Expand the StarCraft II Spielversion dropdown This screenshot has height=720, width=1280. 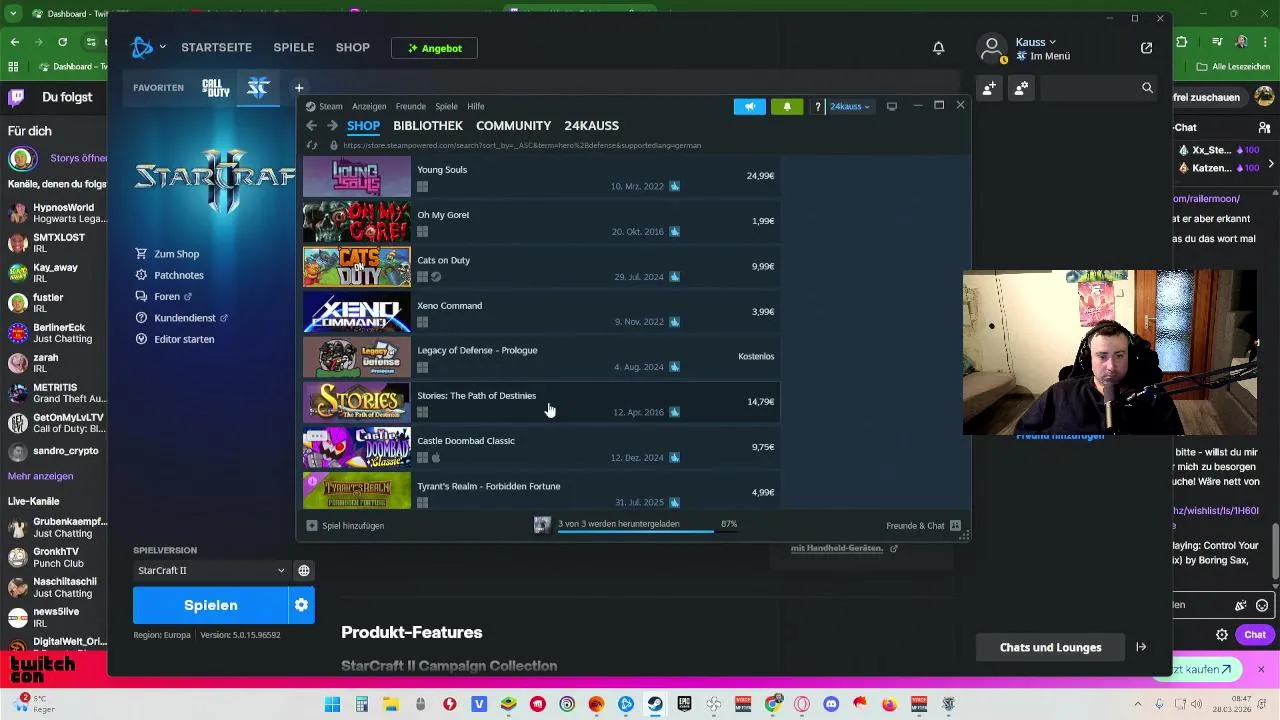211,570
